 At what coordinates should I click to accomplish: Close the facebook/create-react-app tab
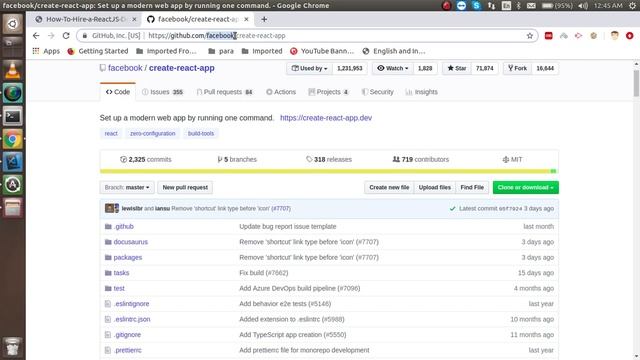point(246,19)
